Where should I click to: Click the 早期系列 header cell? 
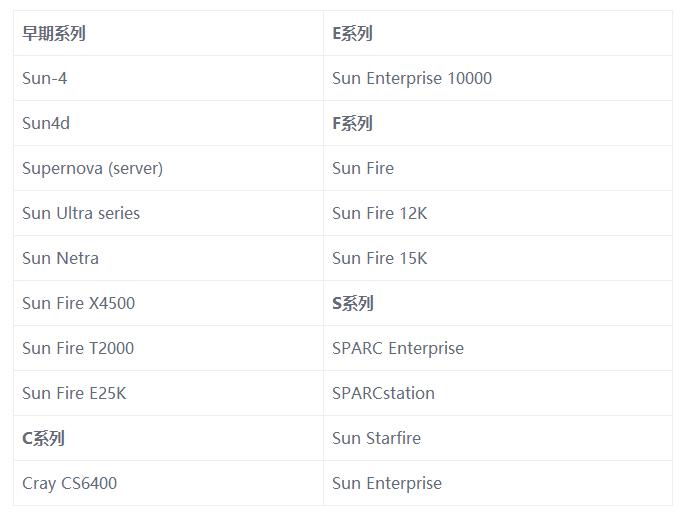point(54,33)
